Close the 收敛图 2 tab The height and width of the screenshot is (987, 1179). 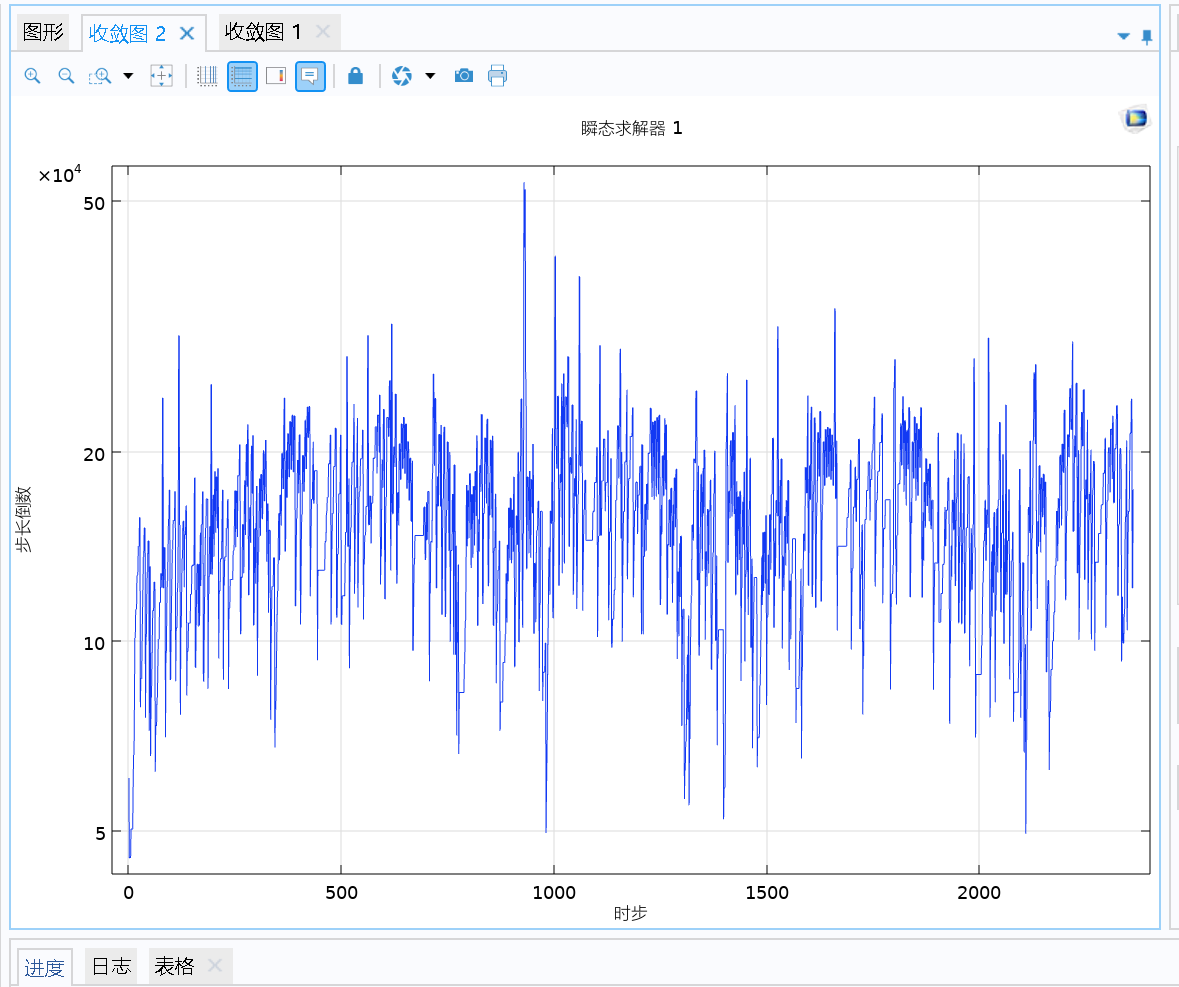click(187, 33)
